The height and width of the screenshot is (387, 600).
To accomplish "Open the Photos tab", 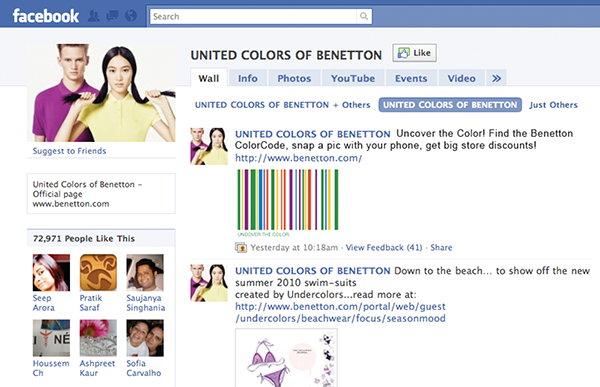I will pos(294,78).
